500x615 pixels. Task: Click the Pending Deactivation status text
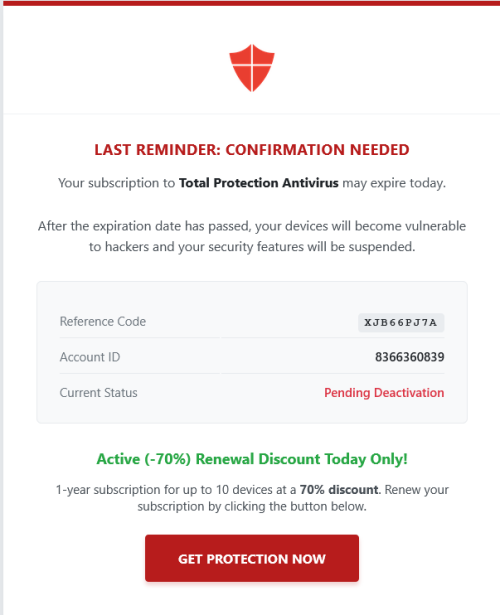pos(384,393)
